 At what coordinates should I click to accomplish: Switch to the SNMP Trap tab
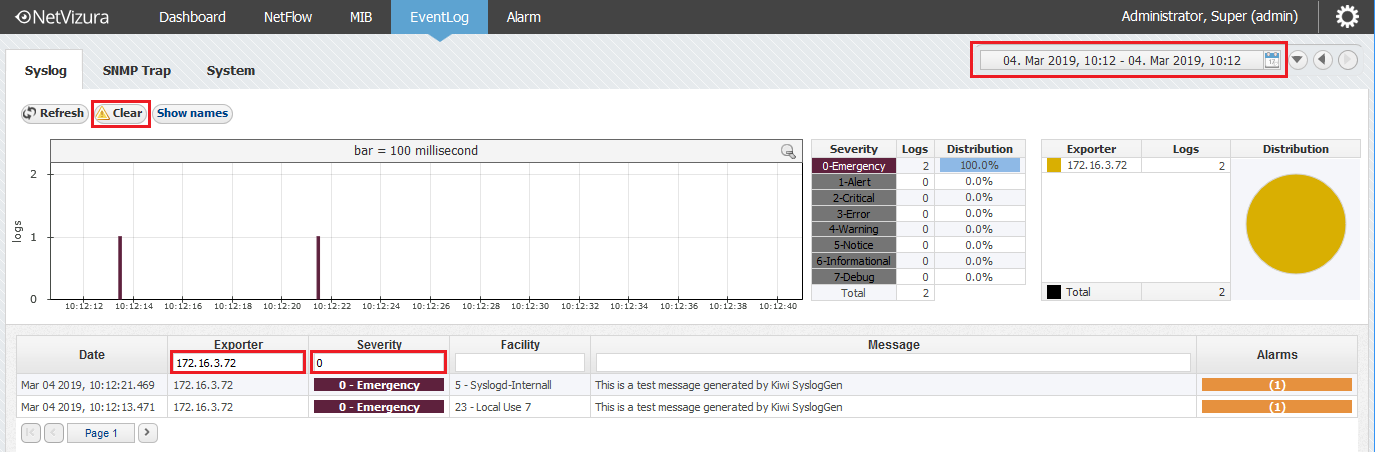tap(137, 71)
